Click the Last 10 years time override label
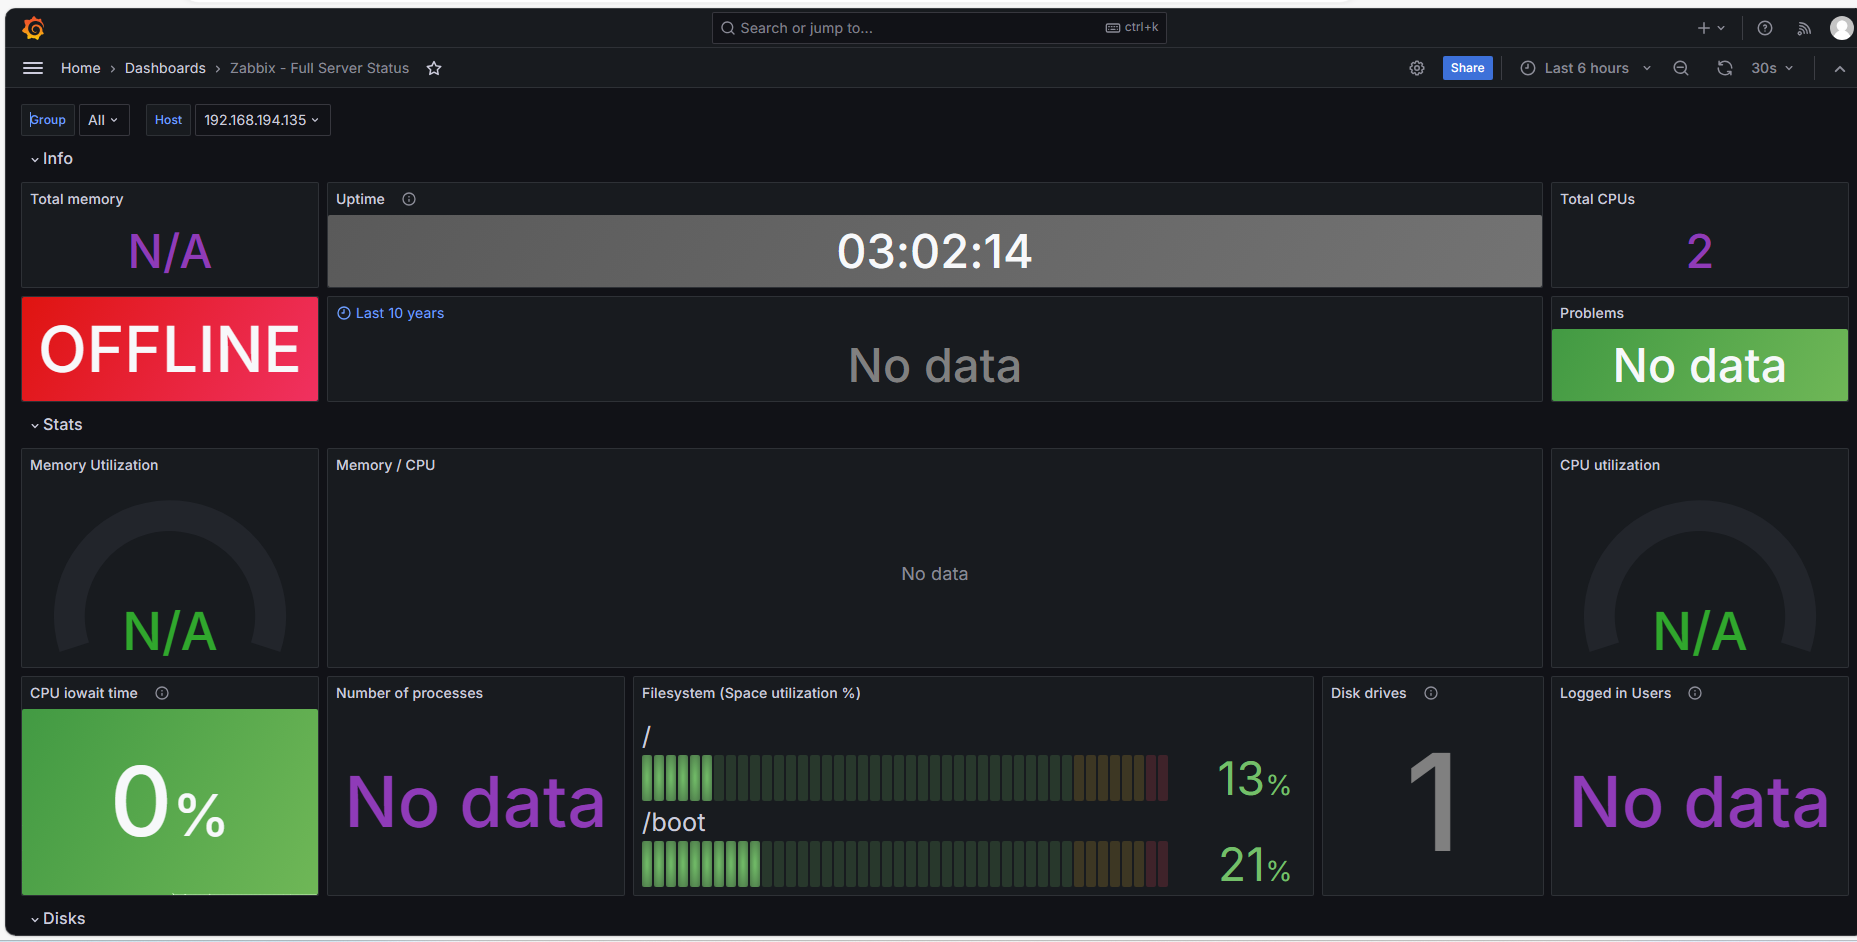This screenshot has height=942, width=1857. [390, 313]
